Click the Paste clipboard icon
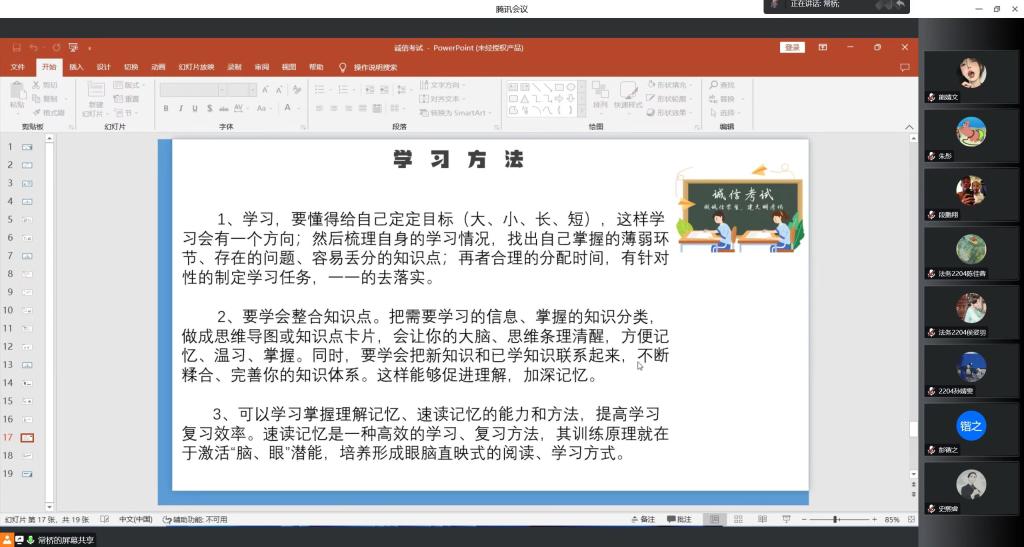This screenshot has width=1024, height=547. pos(17,91)
